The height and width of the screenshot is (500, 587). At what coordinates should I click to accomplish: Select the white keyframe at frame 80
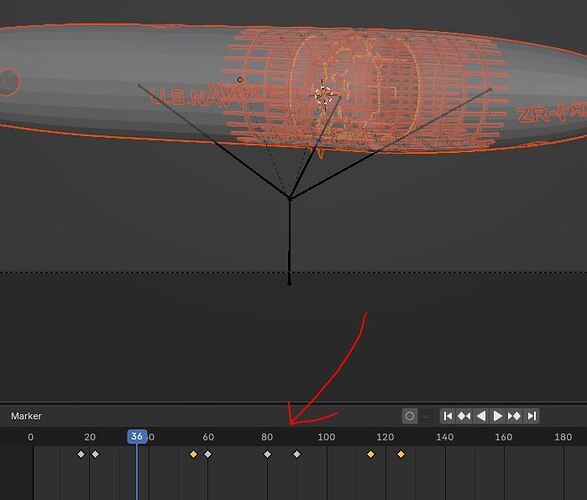click(267, 454)
